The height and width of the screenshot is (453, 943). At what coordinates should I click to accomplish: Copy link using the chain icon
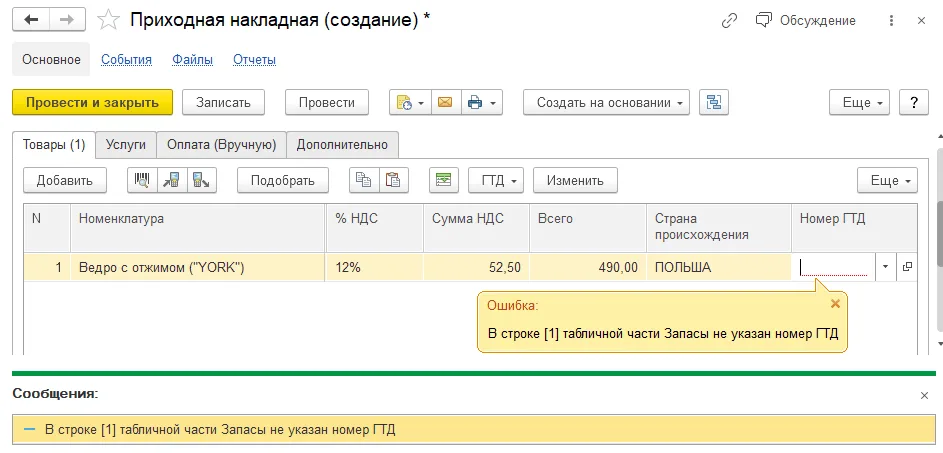click(x=729, y=20)
